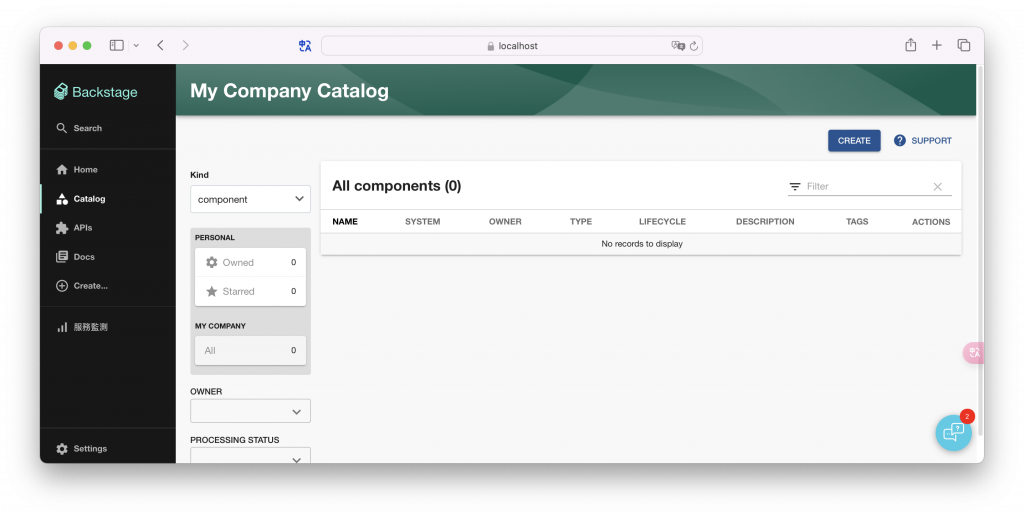Click the Starred star icon
Image resolution: width=1024 pixels, height=516 pixels.
tap(212, 291)
